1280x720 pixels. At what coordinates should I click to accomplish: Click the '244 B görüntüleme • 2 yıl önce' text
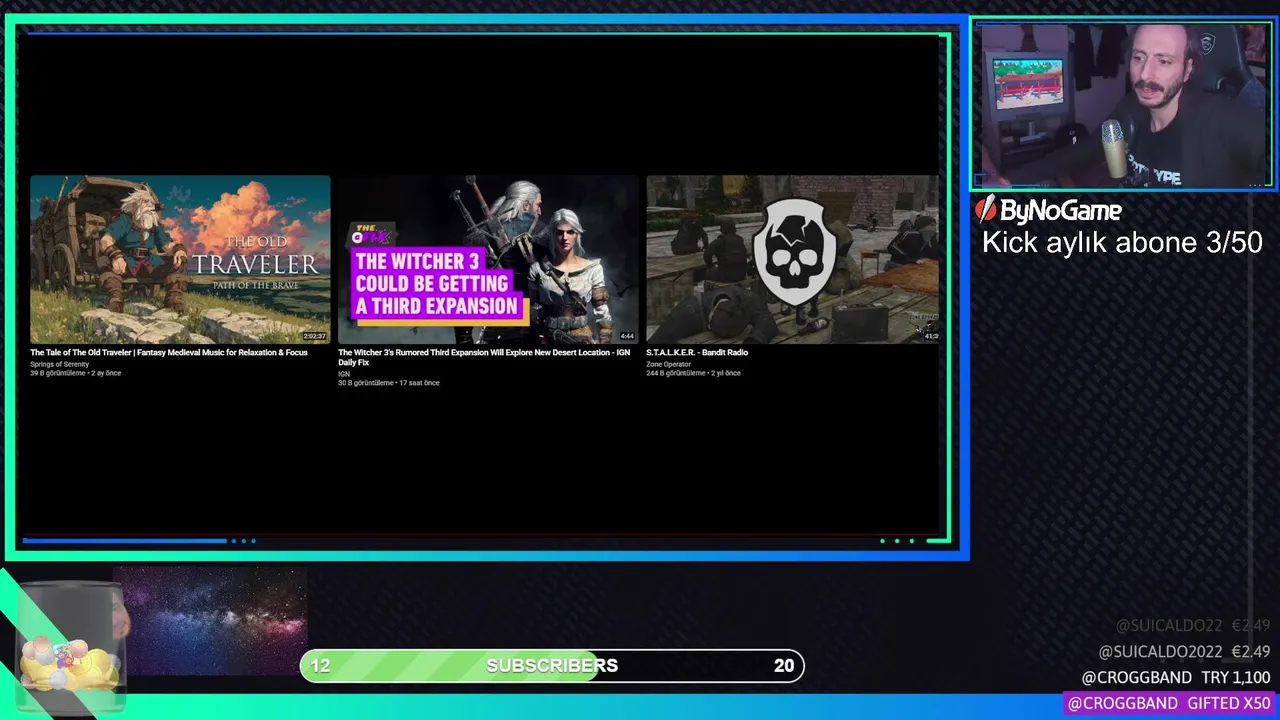click(x=693, y=373)
